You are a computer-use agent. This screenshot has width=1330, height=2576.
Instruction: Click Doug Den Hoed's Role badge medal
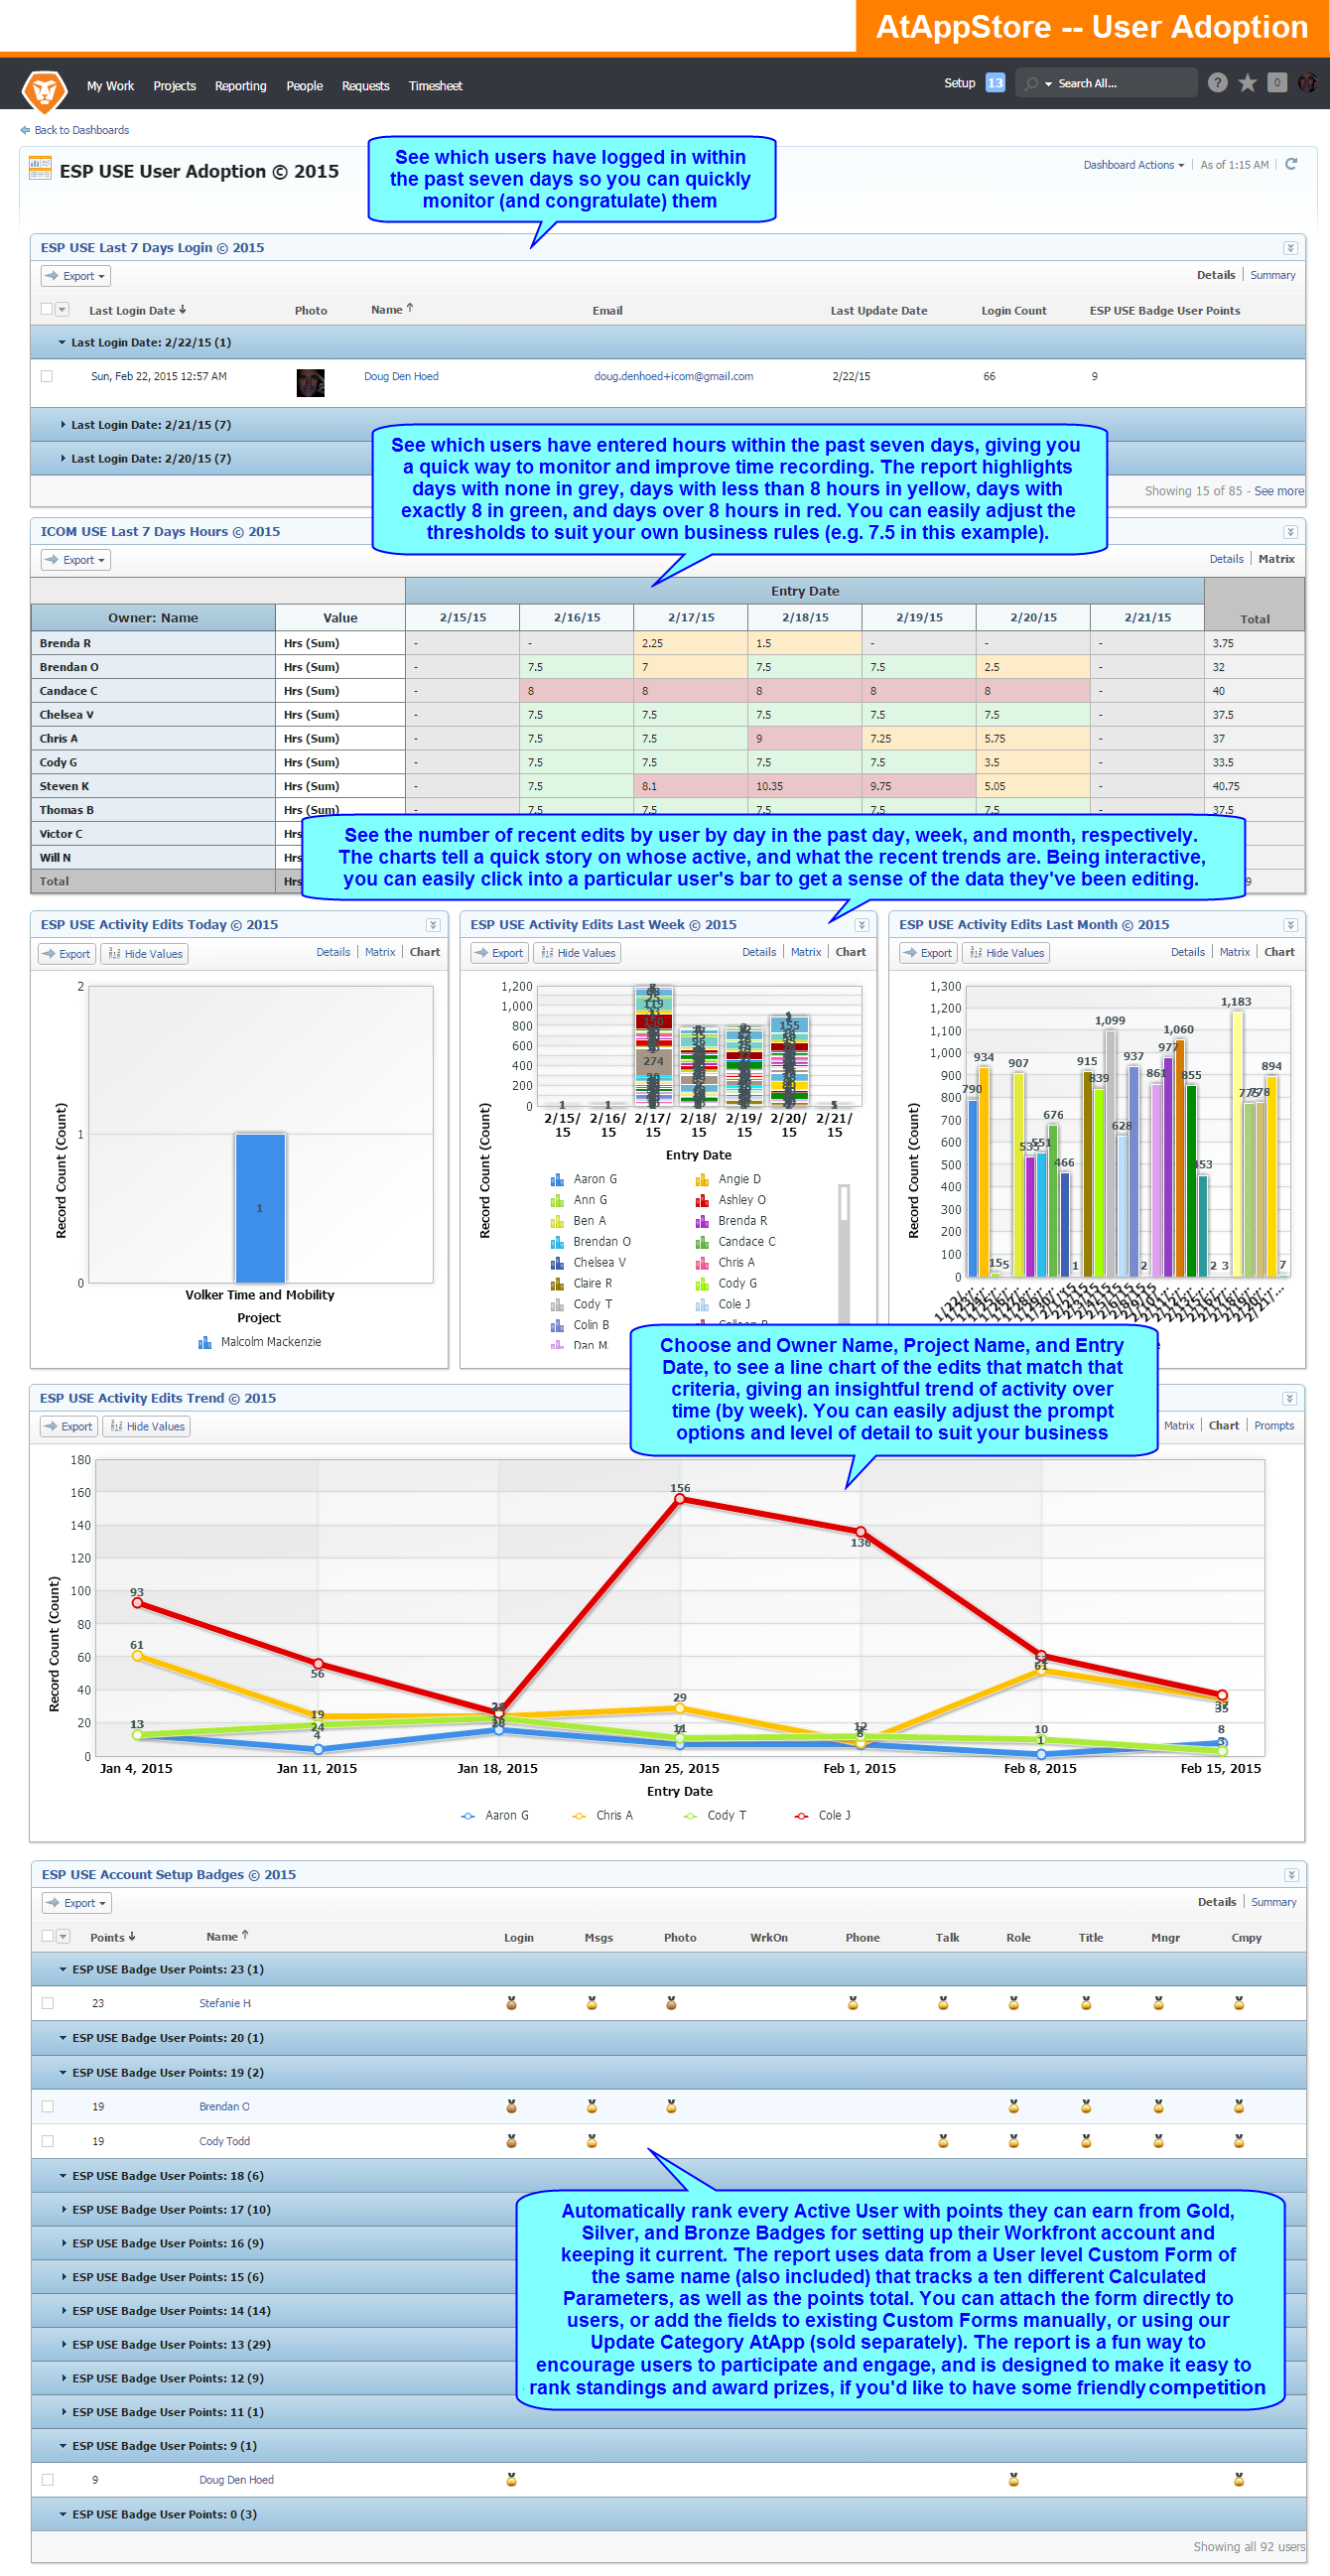1013,2479
